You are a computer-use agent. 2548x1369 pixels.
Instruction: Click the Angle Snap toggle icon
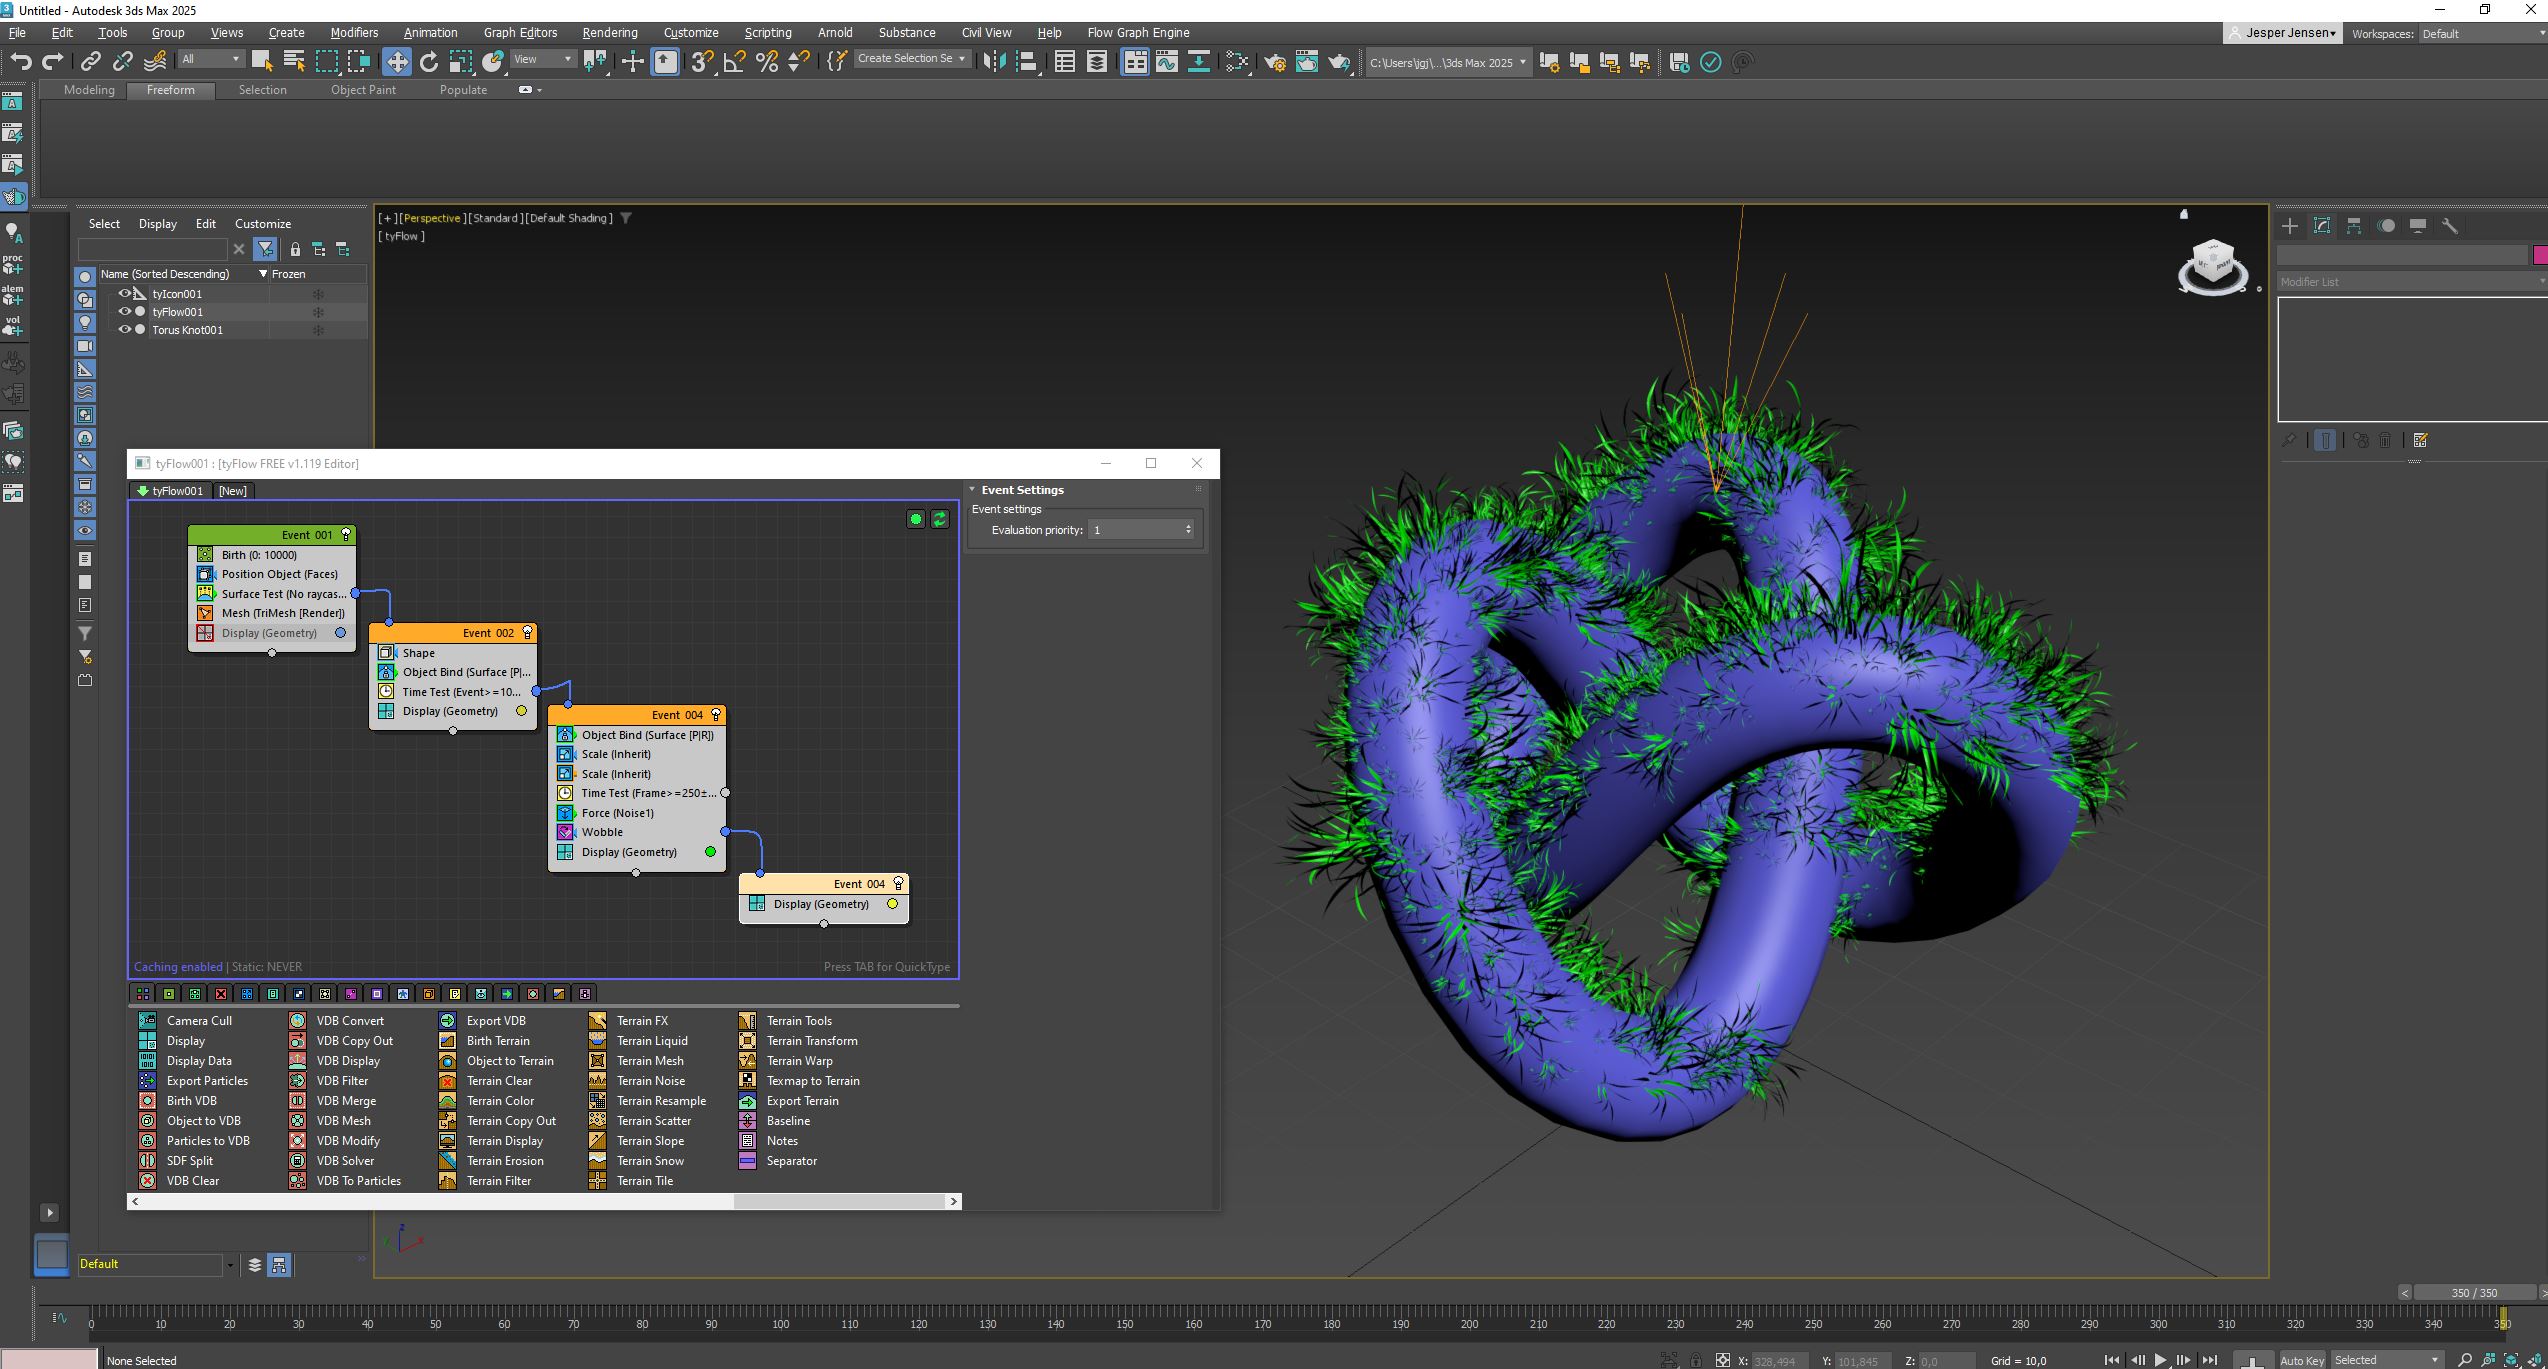[734, 62]
